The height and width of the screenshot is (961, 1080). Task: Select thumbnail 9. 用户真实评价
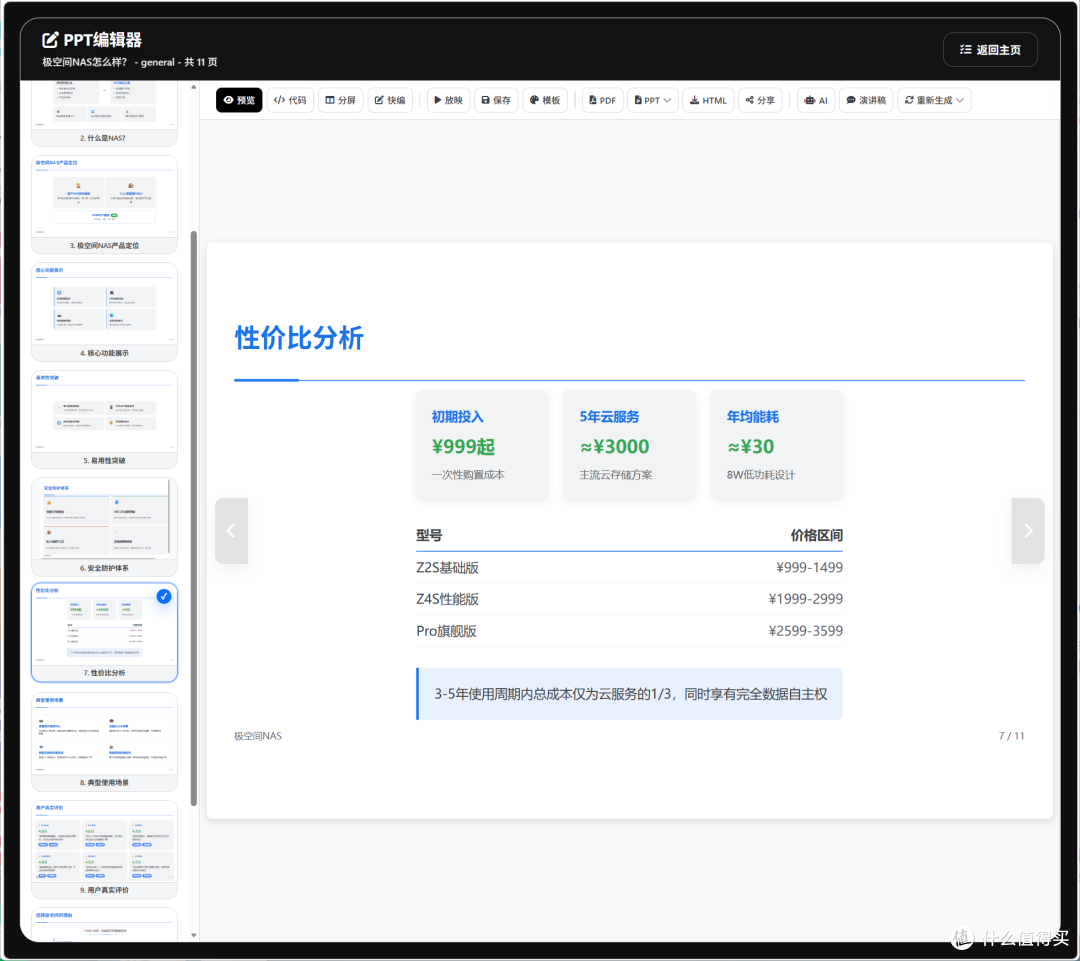[x=104, y=849]
